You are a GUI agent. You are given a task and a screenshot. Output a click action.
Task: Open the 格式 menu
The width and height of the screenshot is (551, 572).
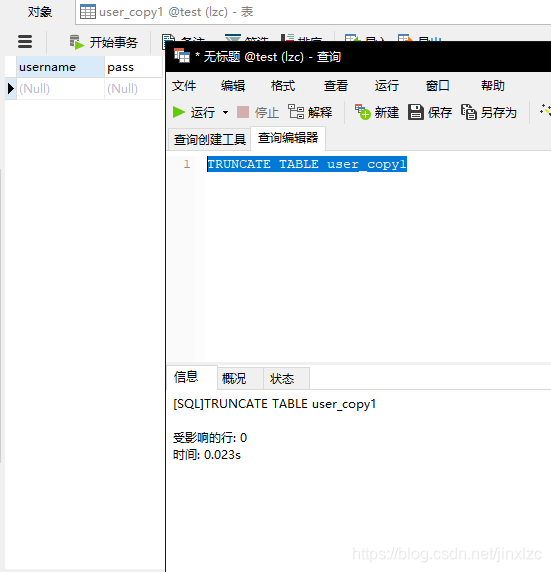pyautogui.click(x=283, y=86)
